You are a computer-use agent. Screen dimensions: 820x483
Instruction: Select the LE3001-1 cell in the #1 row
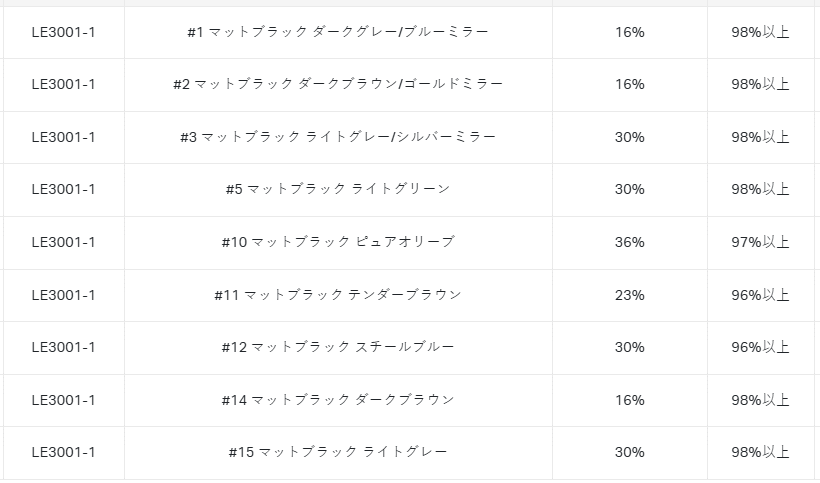tap(64, 32)
